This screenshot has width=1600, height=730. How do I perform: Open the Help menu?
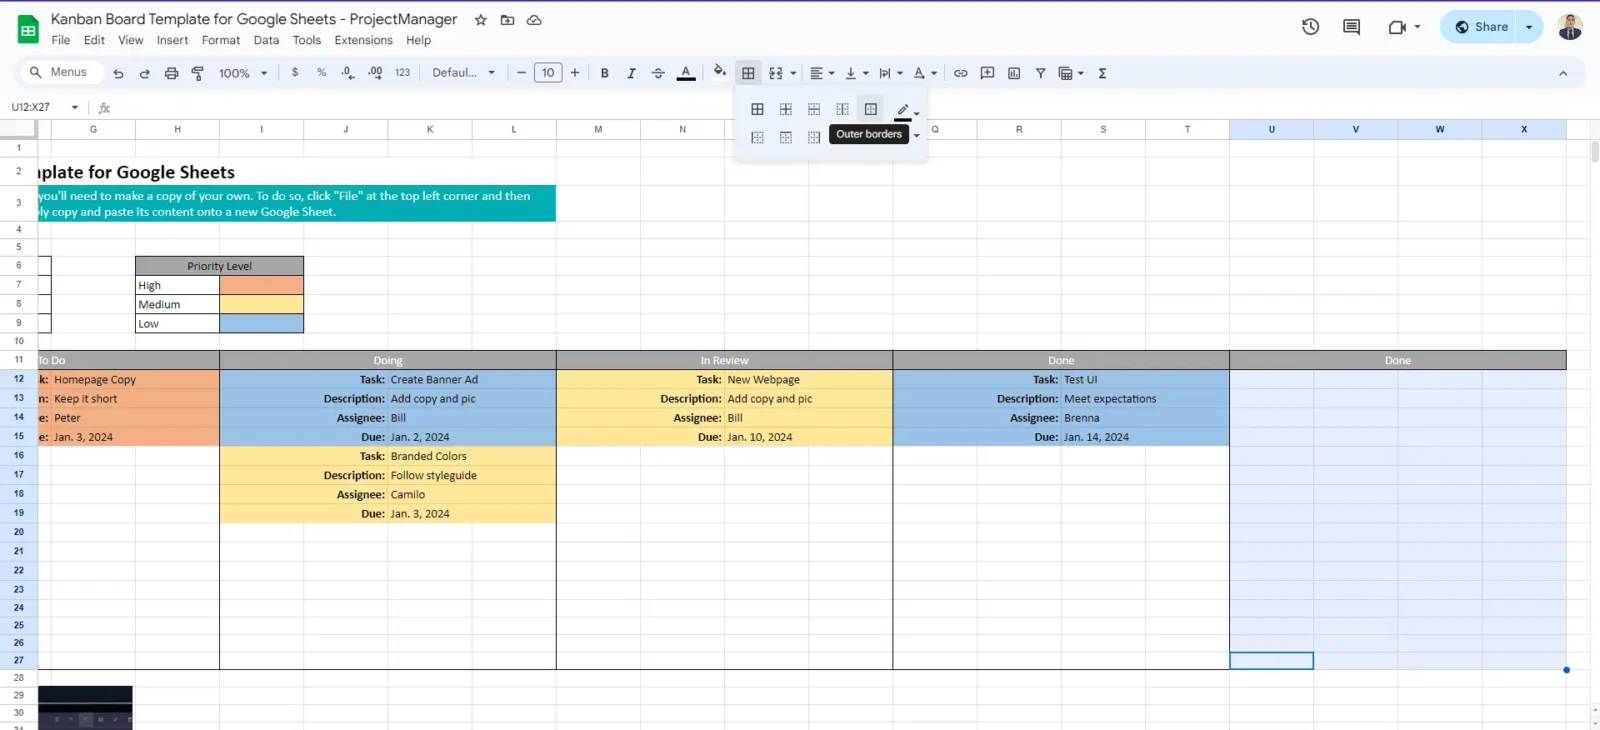pos(418,40)
